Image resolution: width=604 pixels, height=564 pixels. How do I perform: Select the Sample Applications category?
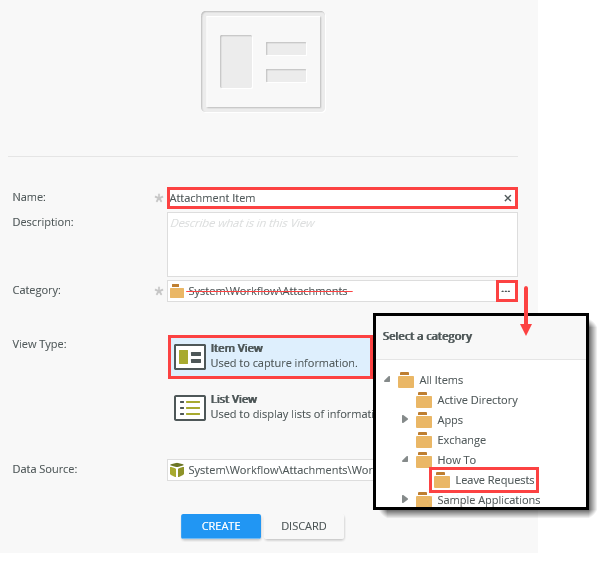pyautogui.click(x=488, y=500)
